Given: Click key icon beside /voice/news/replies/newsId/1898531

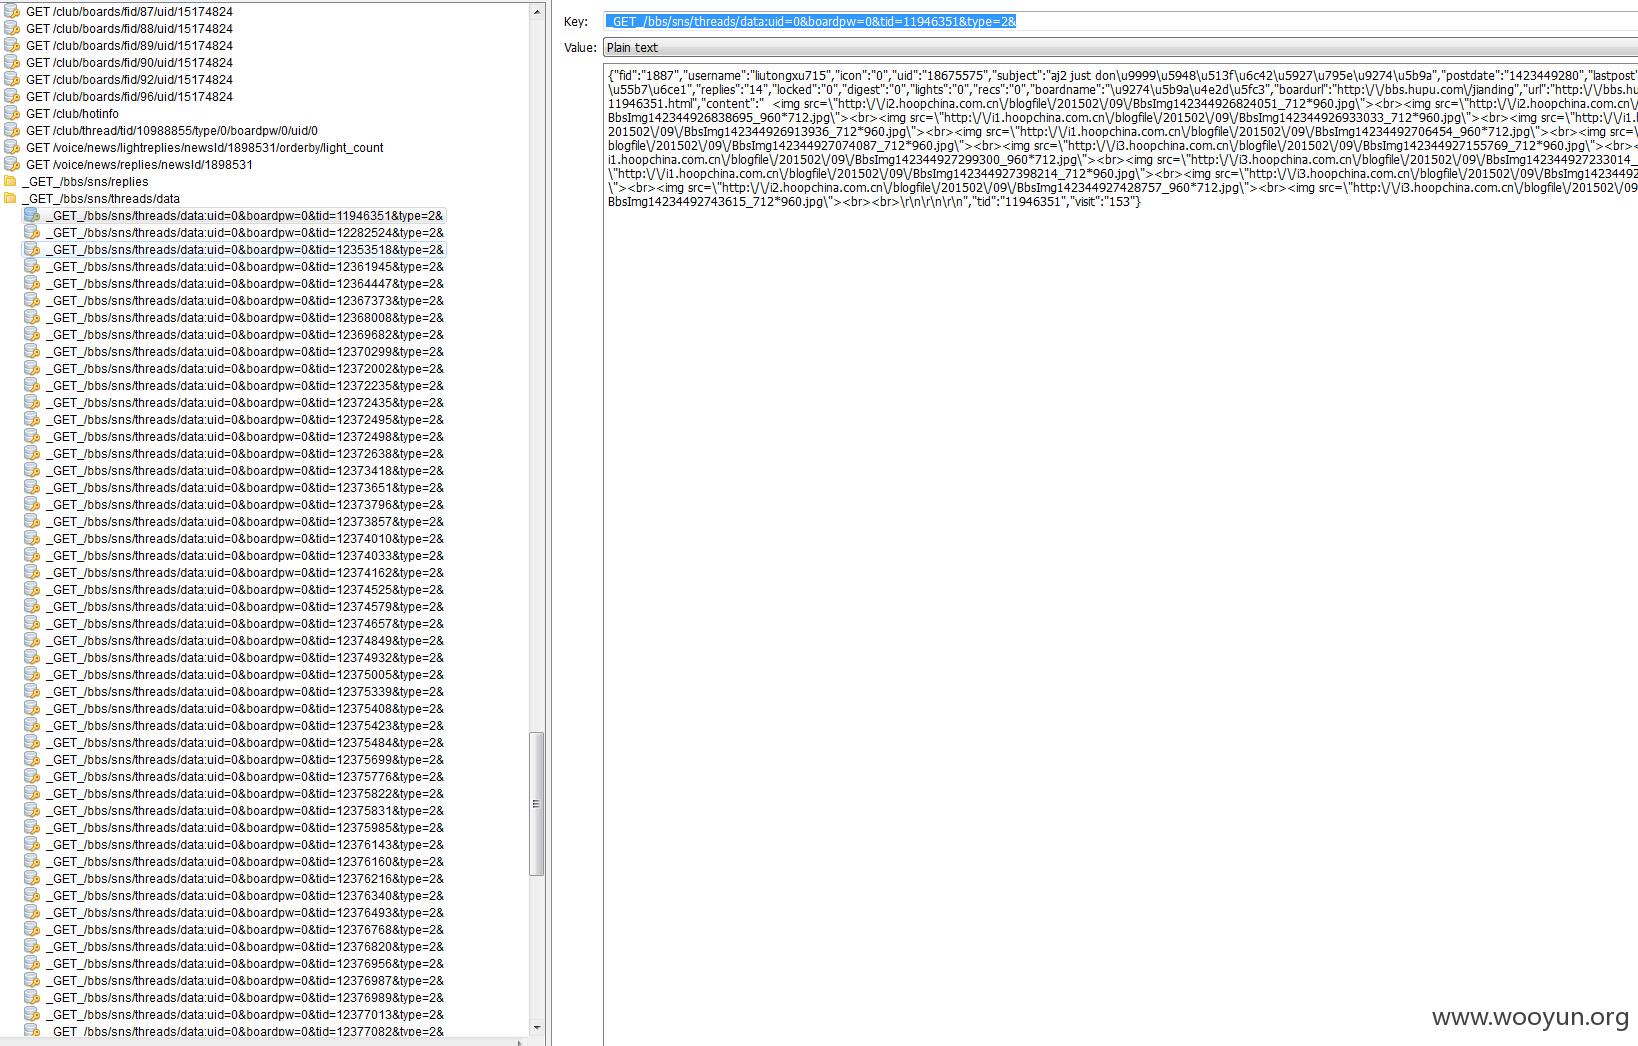Looking at the screenshot, I should [x=12, y=164].
